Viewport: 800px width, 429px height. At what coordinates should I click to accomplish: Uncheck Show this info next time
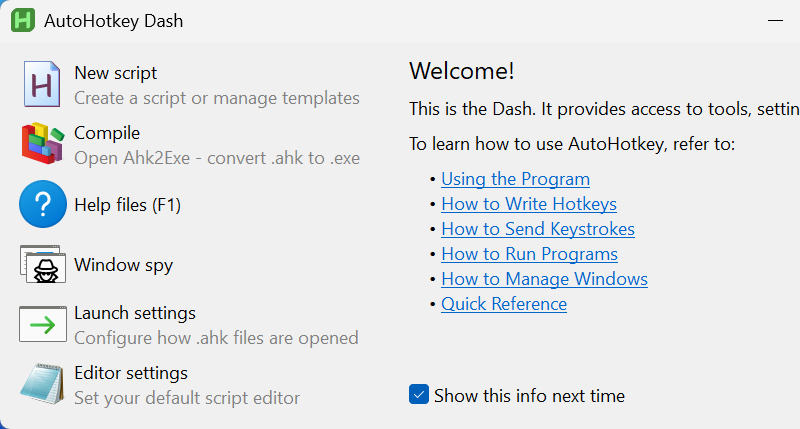tap(419, 395)
